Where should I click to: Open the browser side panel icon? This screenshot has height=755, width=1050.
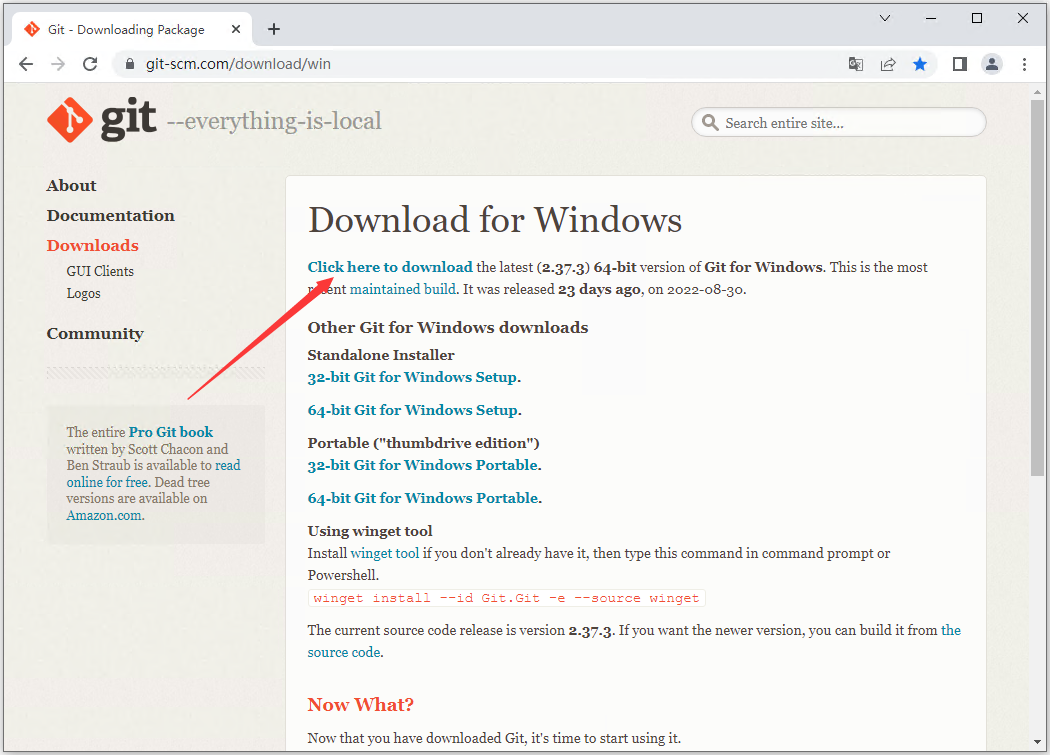960,64
